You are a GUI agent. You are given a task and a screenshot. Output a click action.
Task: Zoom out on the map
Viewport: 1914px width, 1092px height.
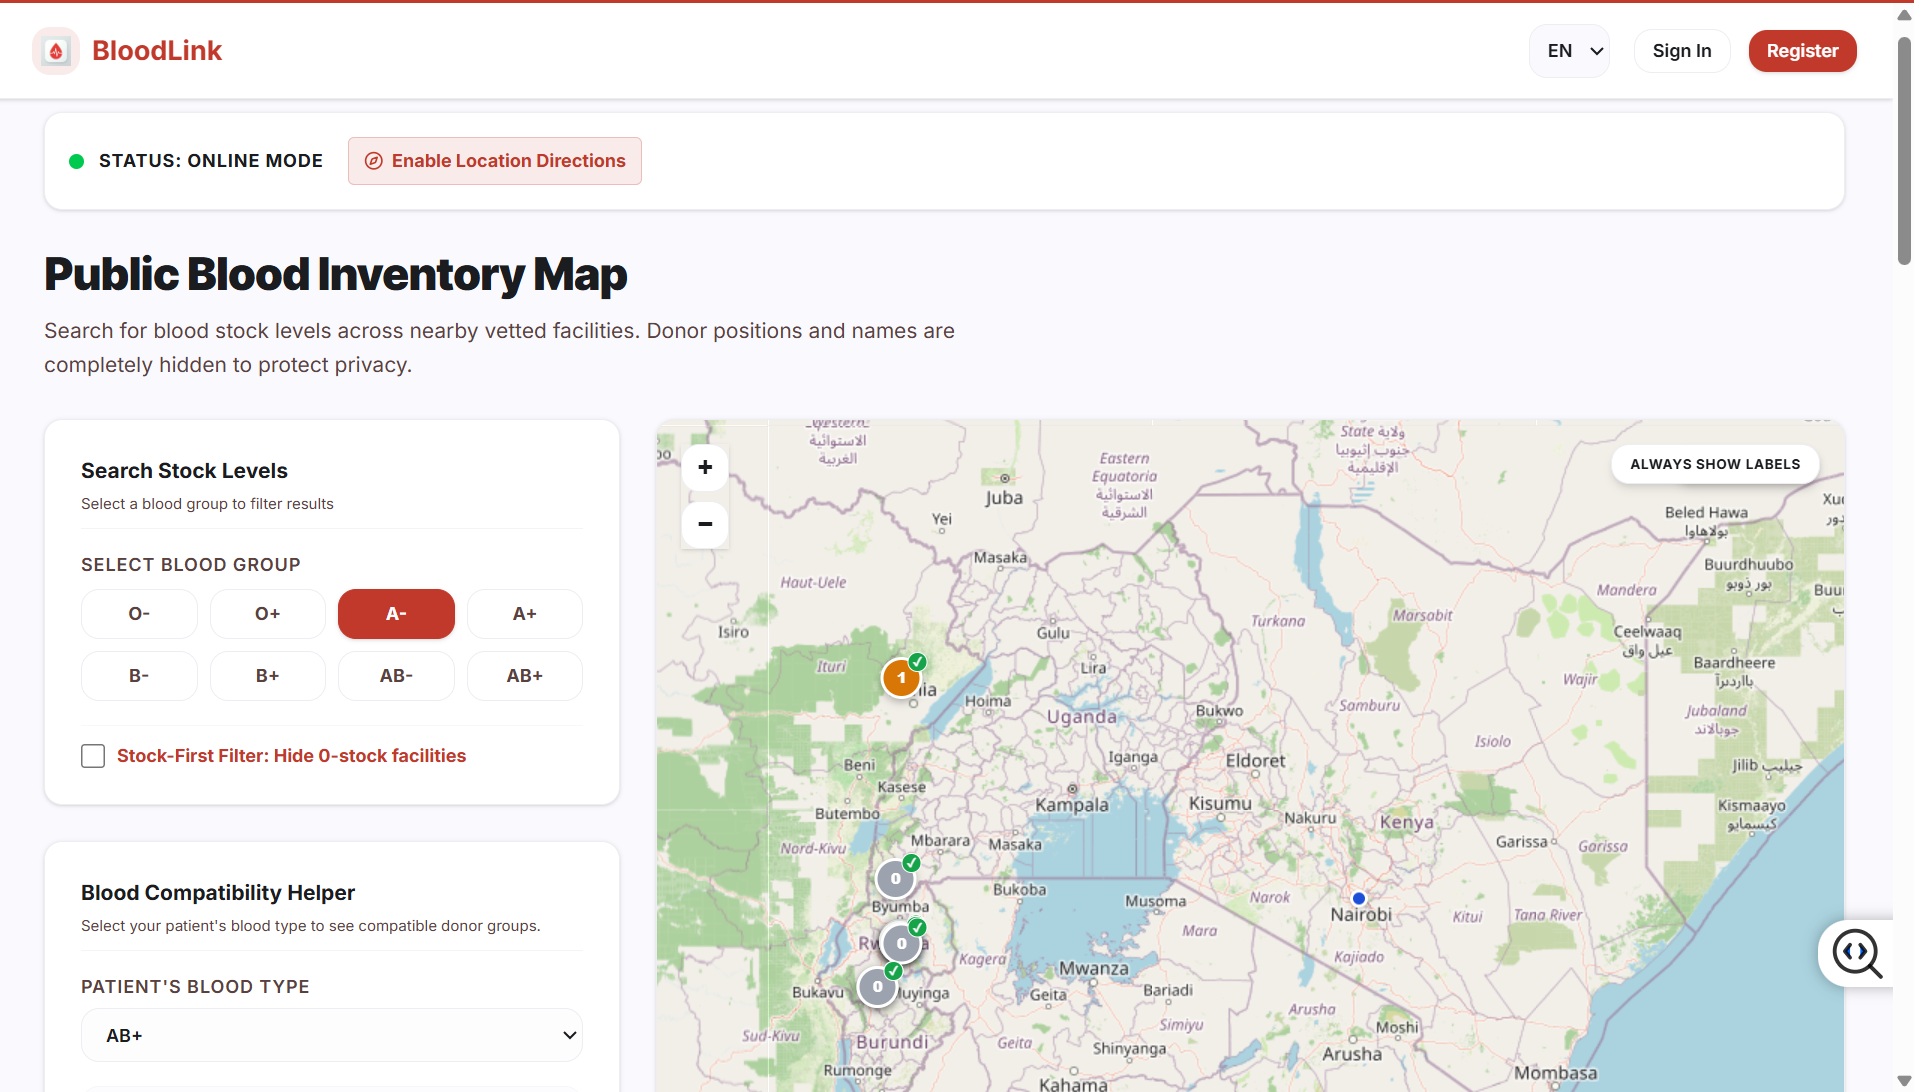[x=705, y=524]
